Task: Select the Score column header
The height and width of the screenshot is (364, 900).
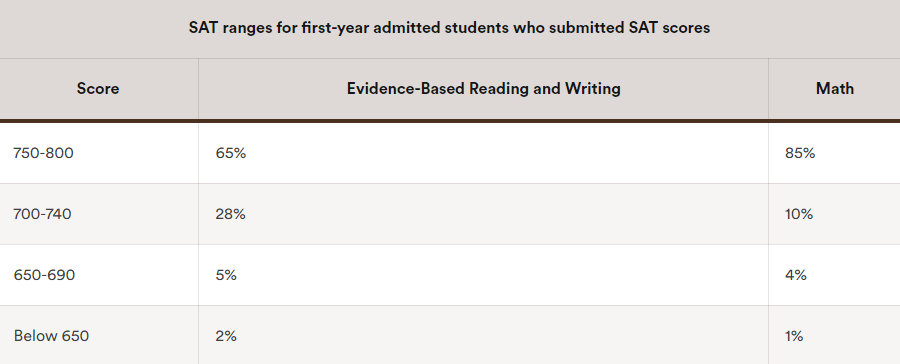Action: (x=99, y=88)
